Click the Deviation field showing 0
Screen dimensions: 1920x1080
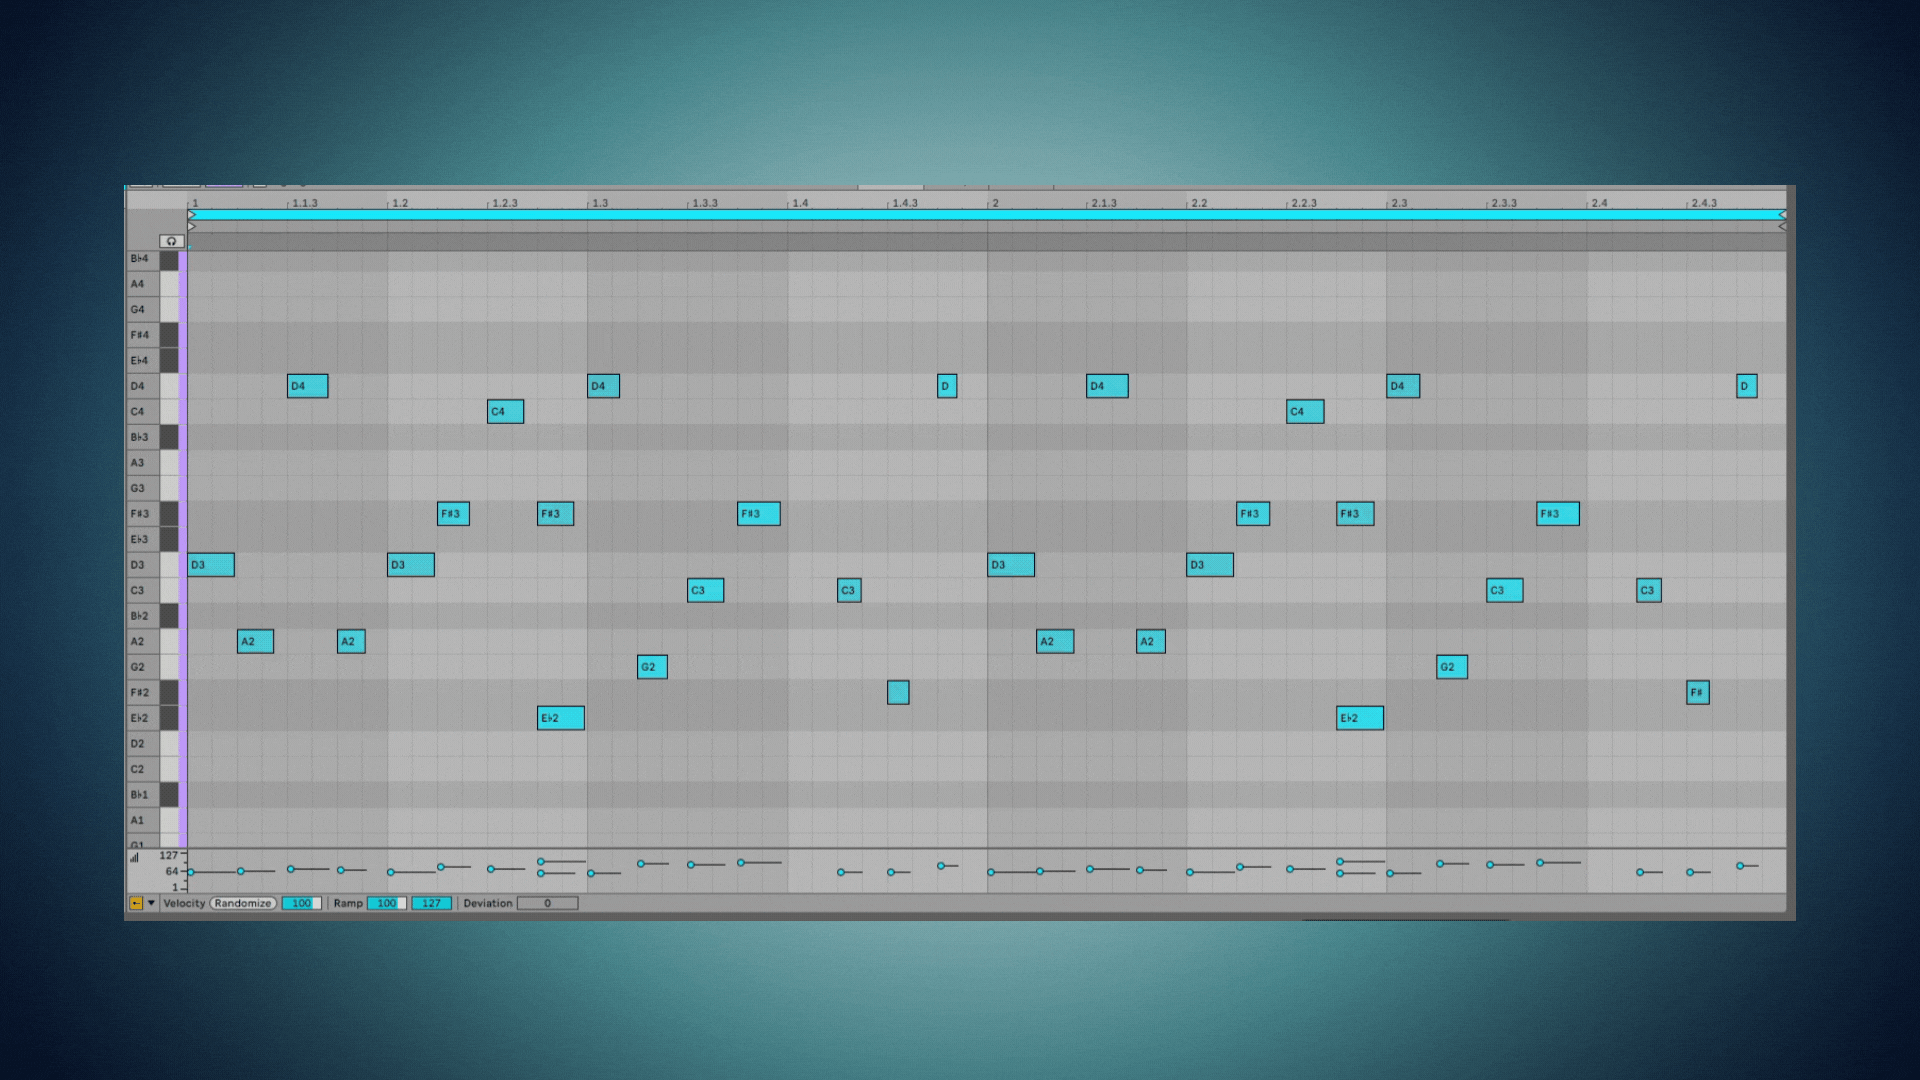[547, 902]
